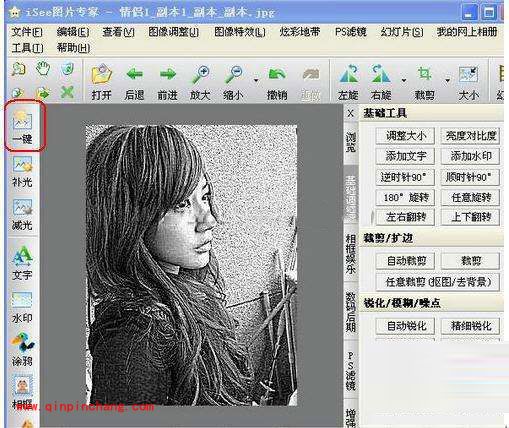Open dropdown arrow next to 右旋
Viewport: 509px width, 428px height.
404,80
